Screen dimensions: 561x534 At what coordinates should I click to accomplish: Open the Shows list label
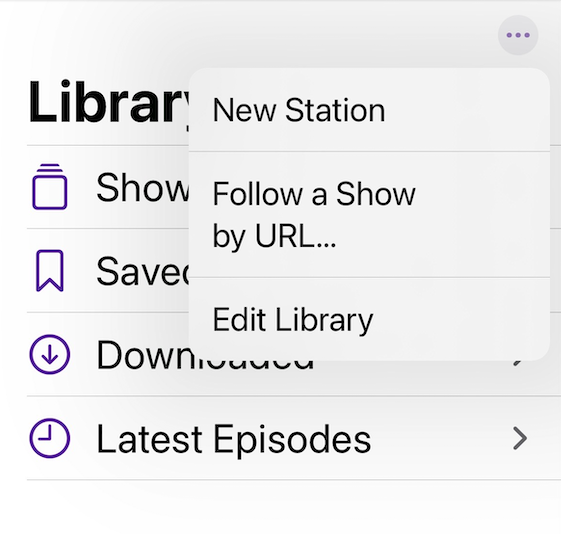coord(142,187)
